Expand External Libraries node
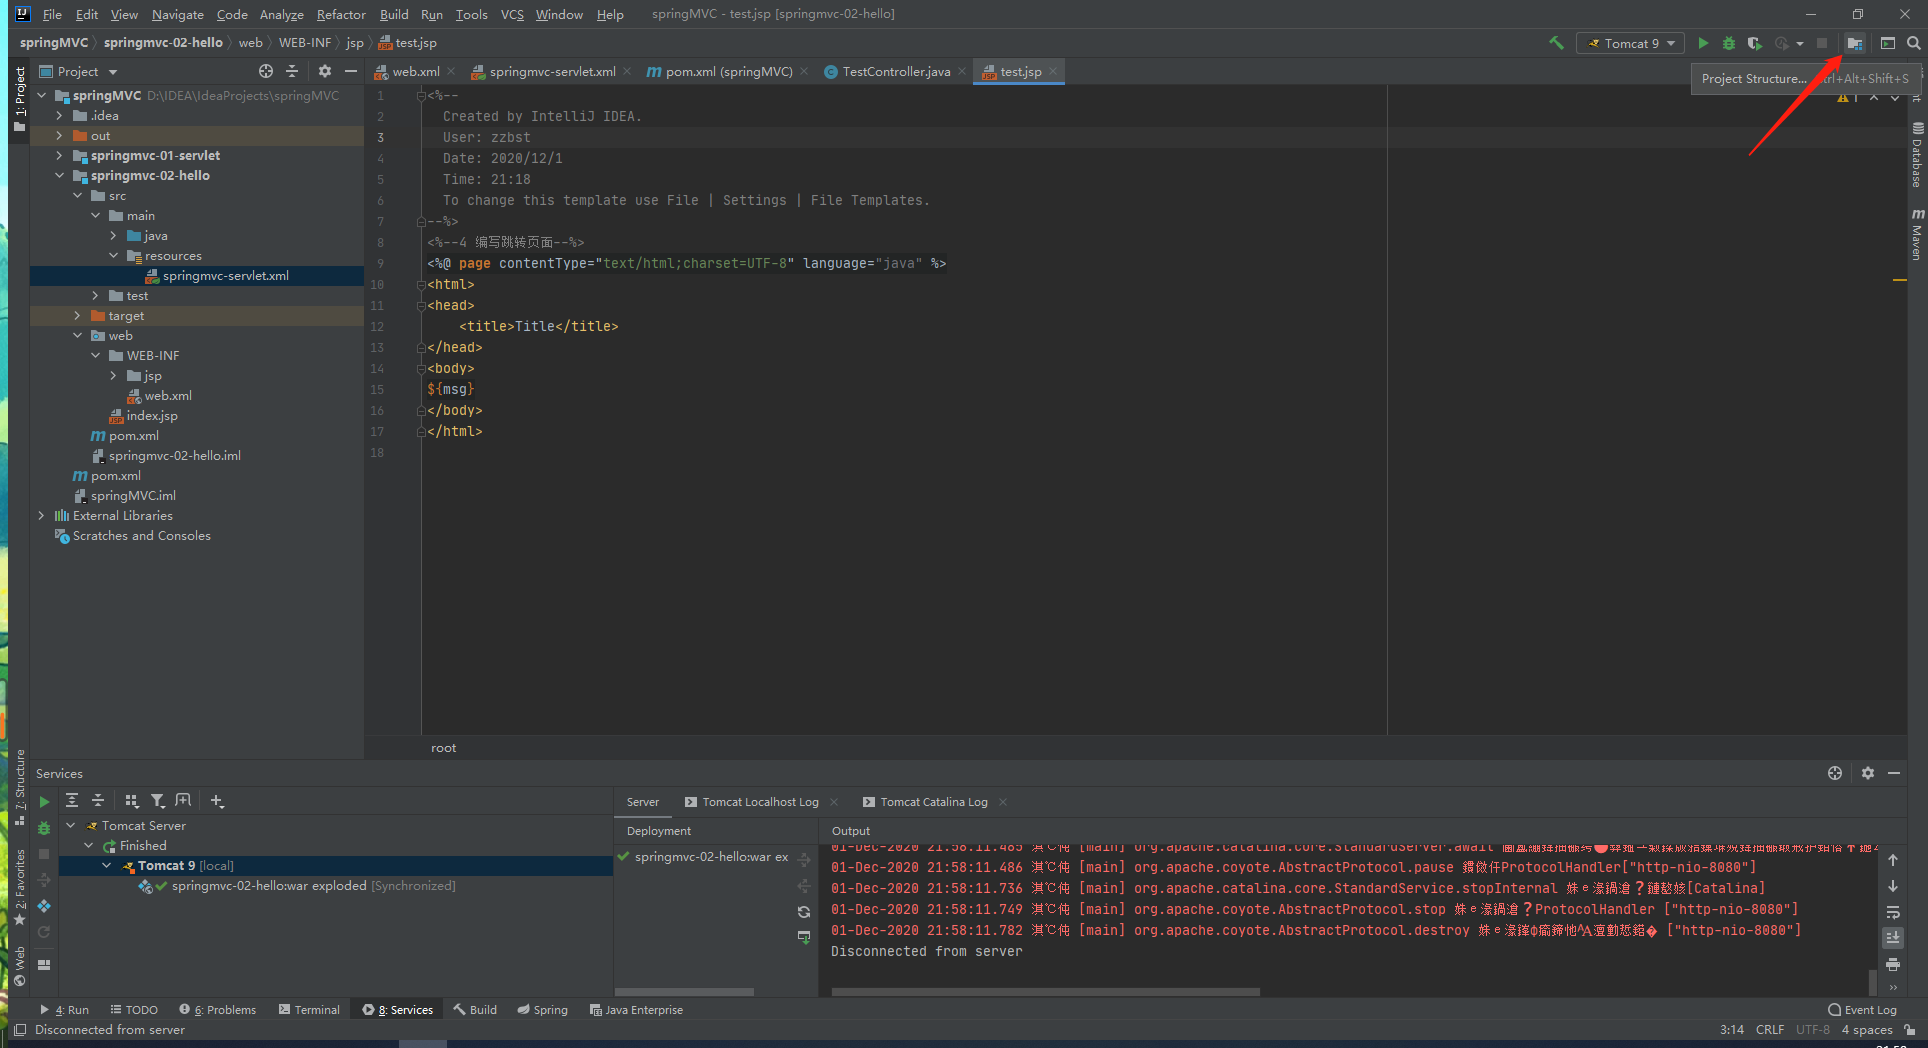The image size is (1928, 1048). 41,516
